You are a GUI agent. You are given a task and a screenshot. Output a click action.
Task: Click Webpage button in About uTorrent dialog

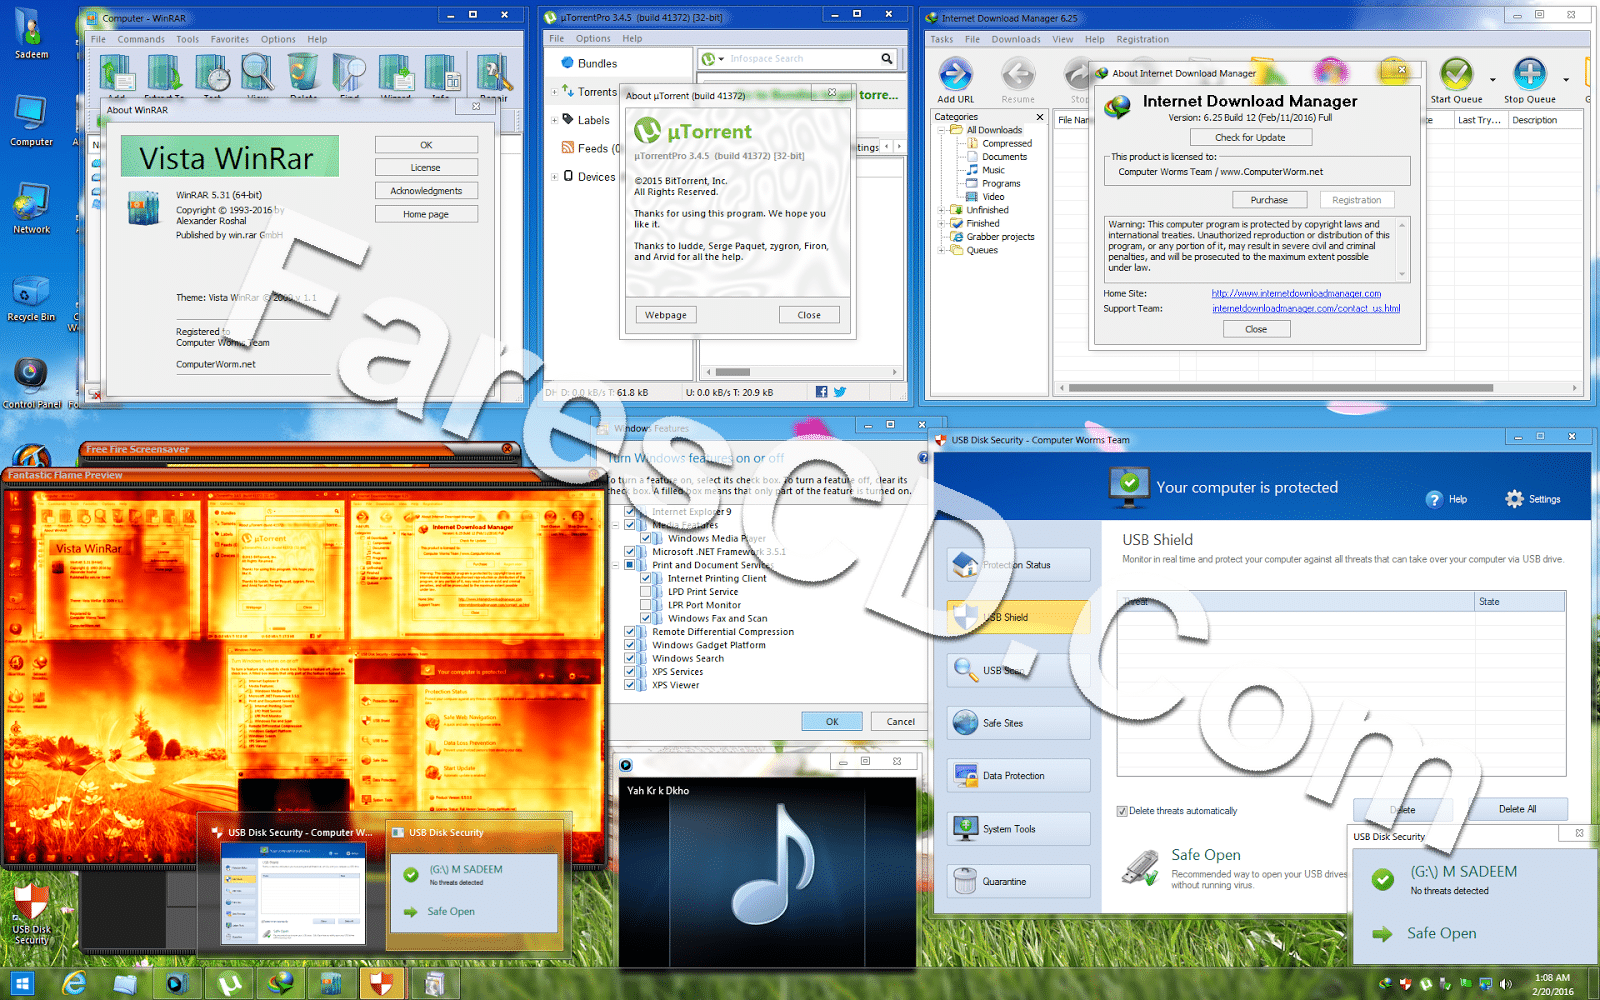click(666, 315)
